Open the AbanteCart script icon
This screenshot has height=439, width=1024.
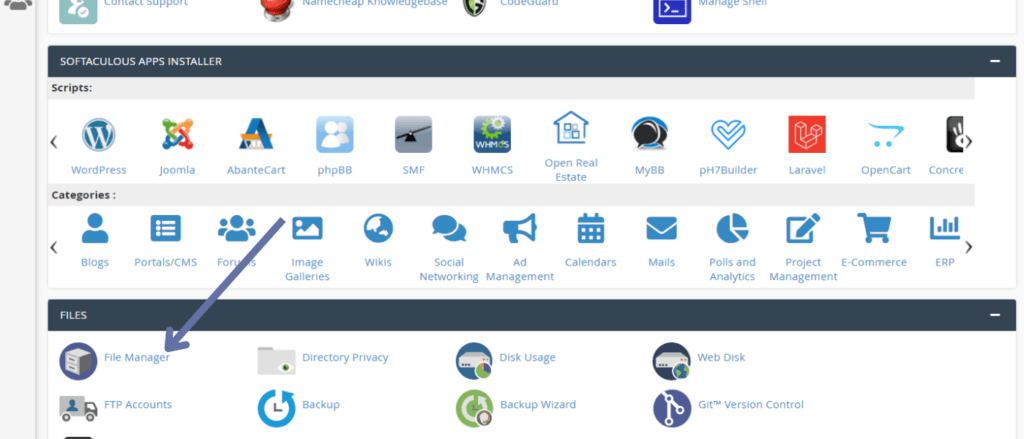(x=256, y=135)
